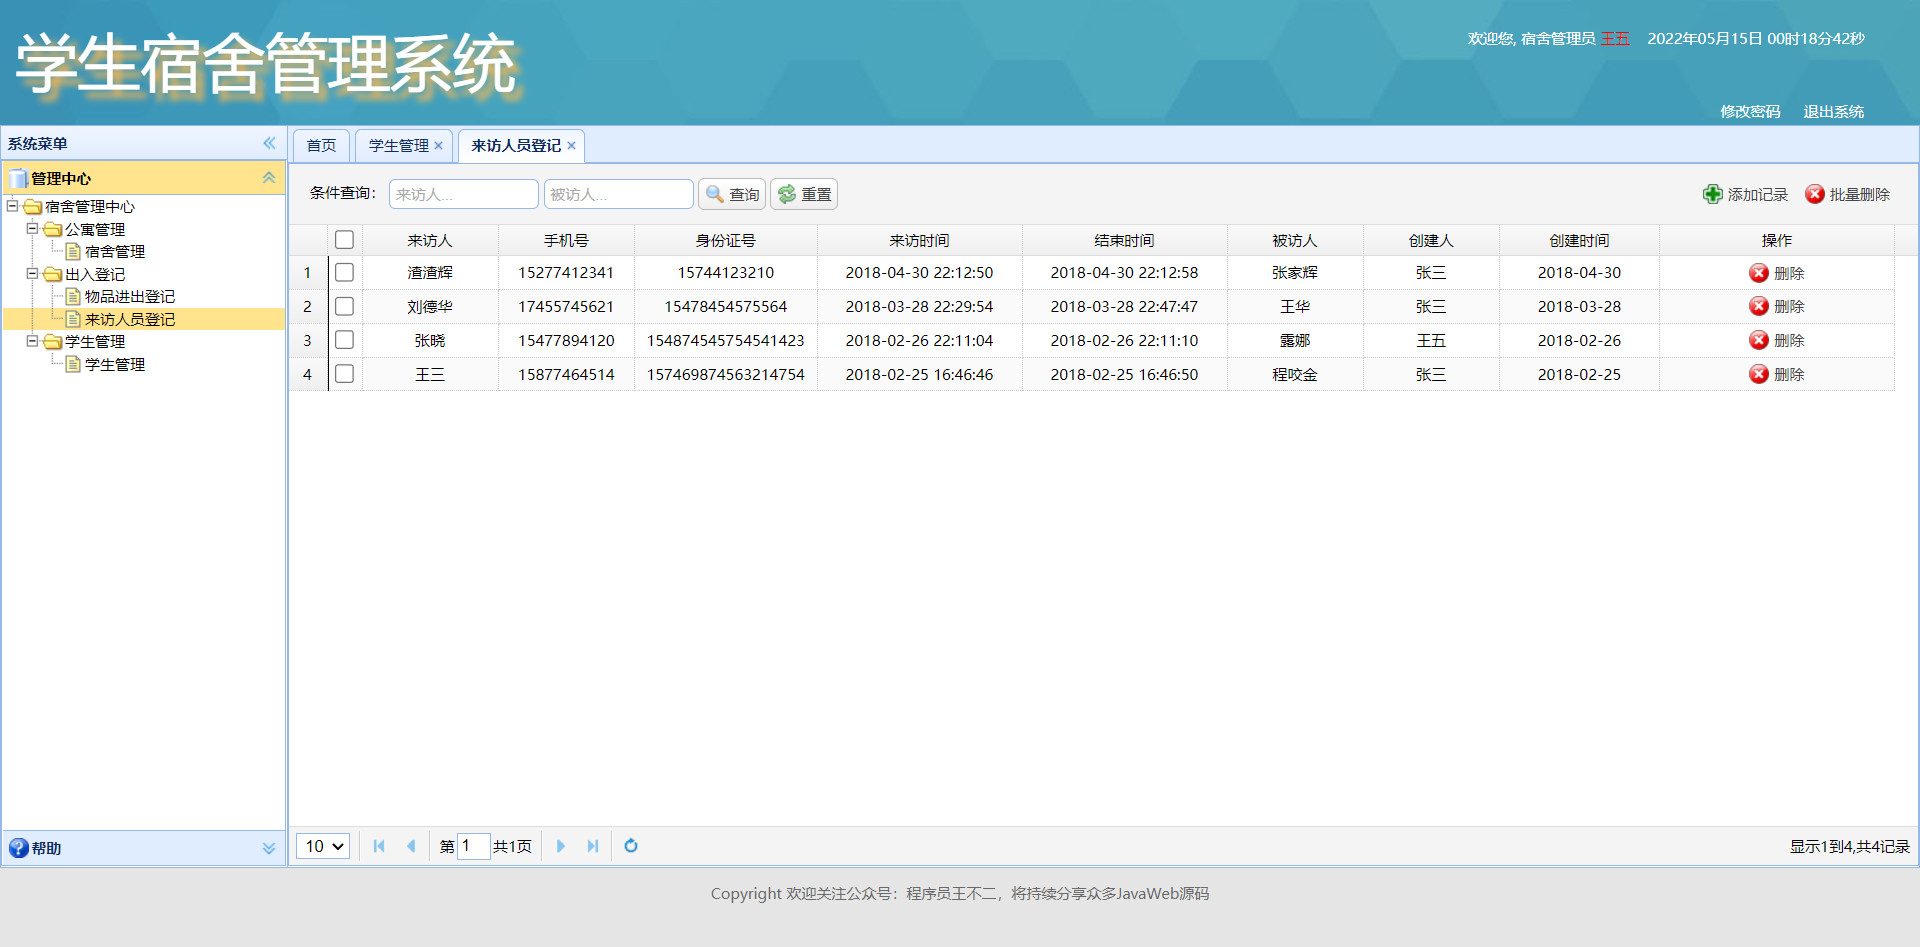Switch to the 学生管理 tab
The width and height of the screenshot is (1920, 947).
(x=397, y=145)
